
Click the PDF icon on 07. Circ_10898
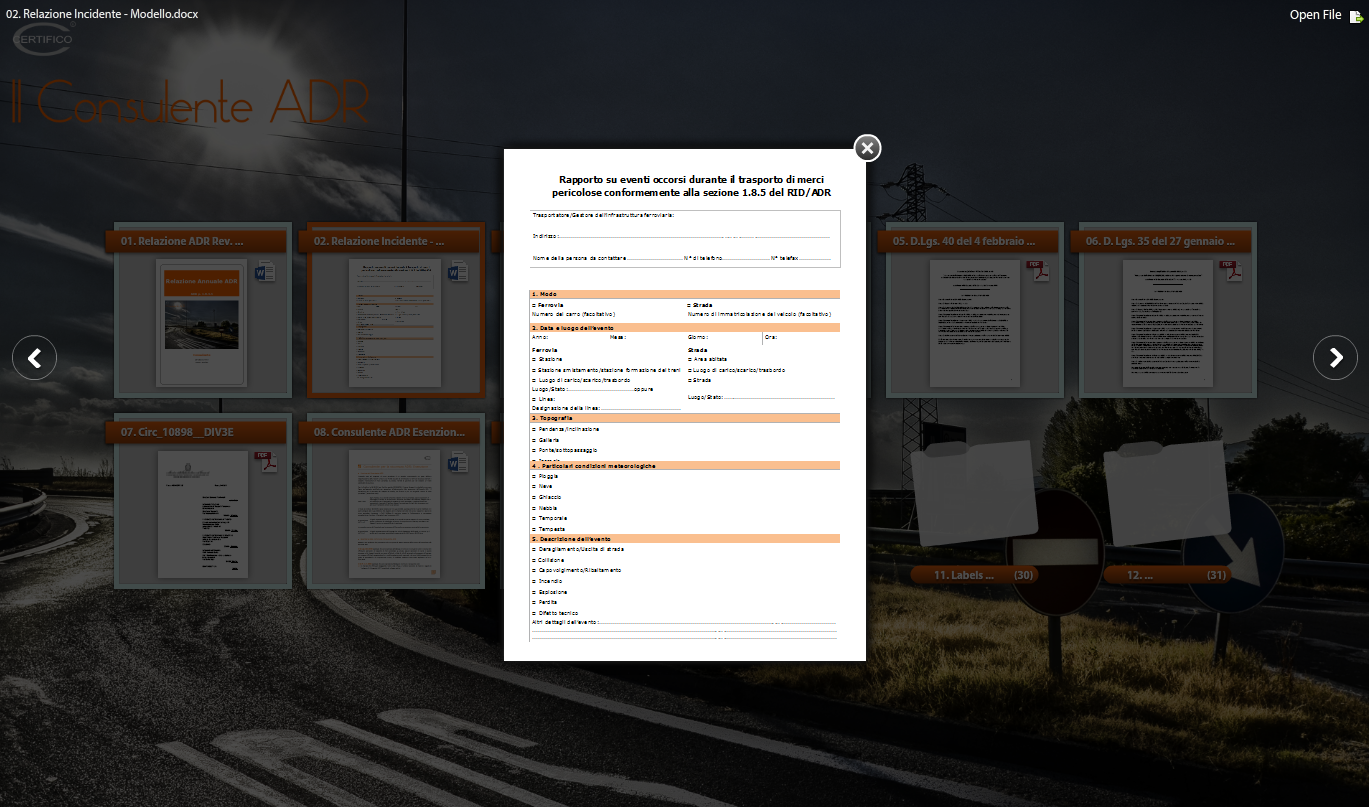[x=265, y=462]
